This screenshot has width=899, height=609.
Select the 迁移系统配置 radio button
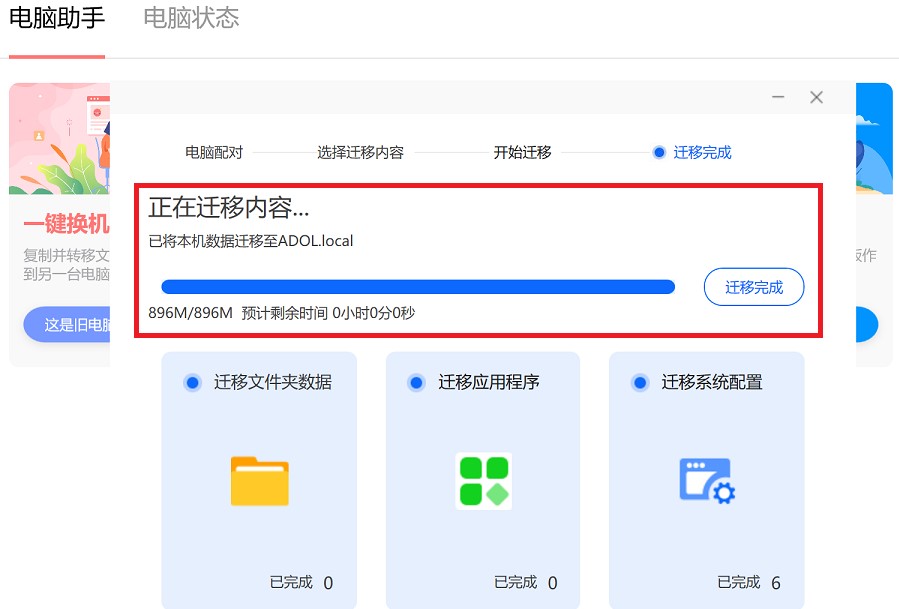(639, 382)
